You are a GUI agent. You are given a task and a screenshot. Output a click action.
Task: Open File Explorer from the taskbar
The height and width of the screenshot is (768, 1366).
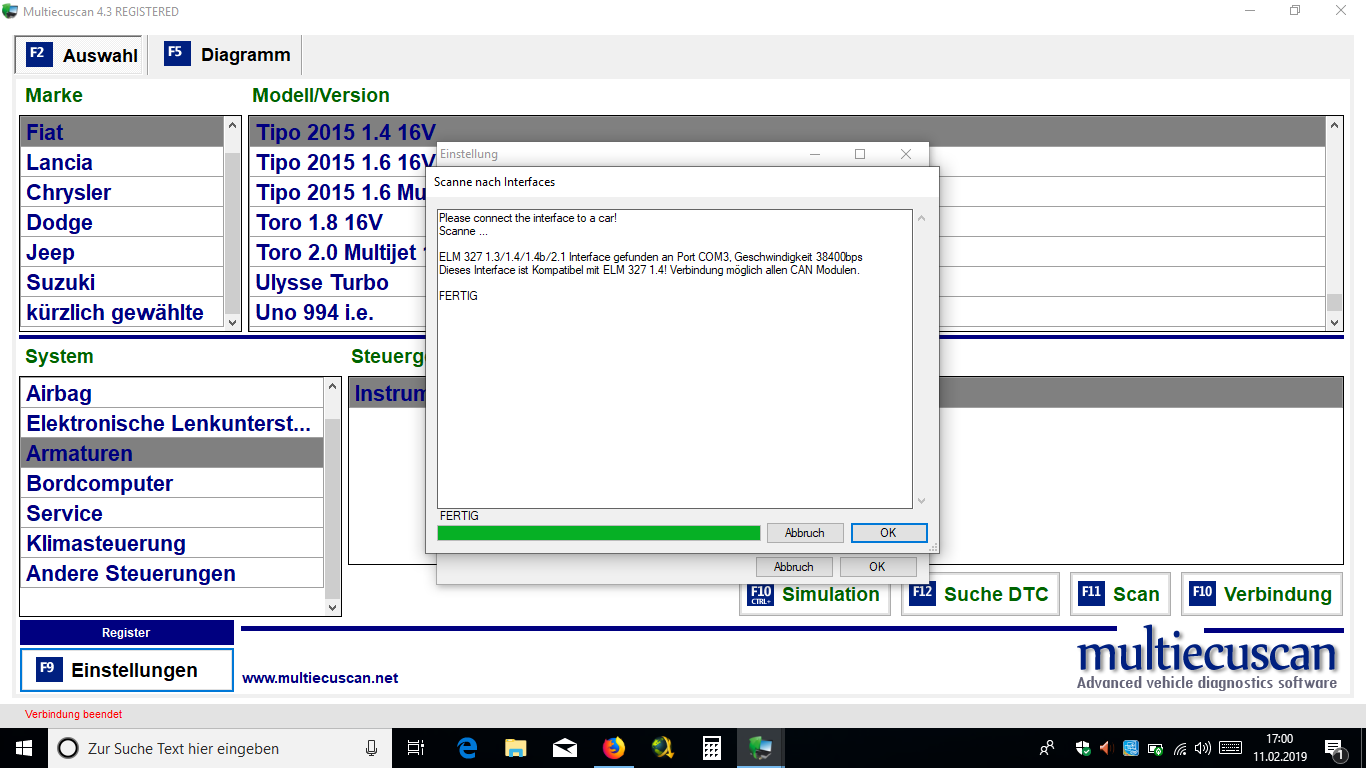point(515,748)
